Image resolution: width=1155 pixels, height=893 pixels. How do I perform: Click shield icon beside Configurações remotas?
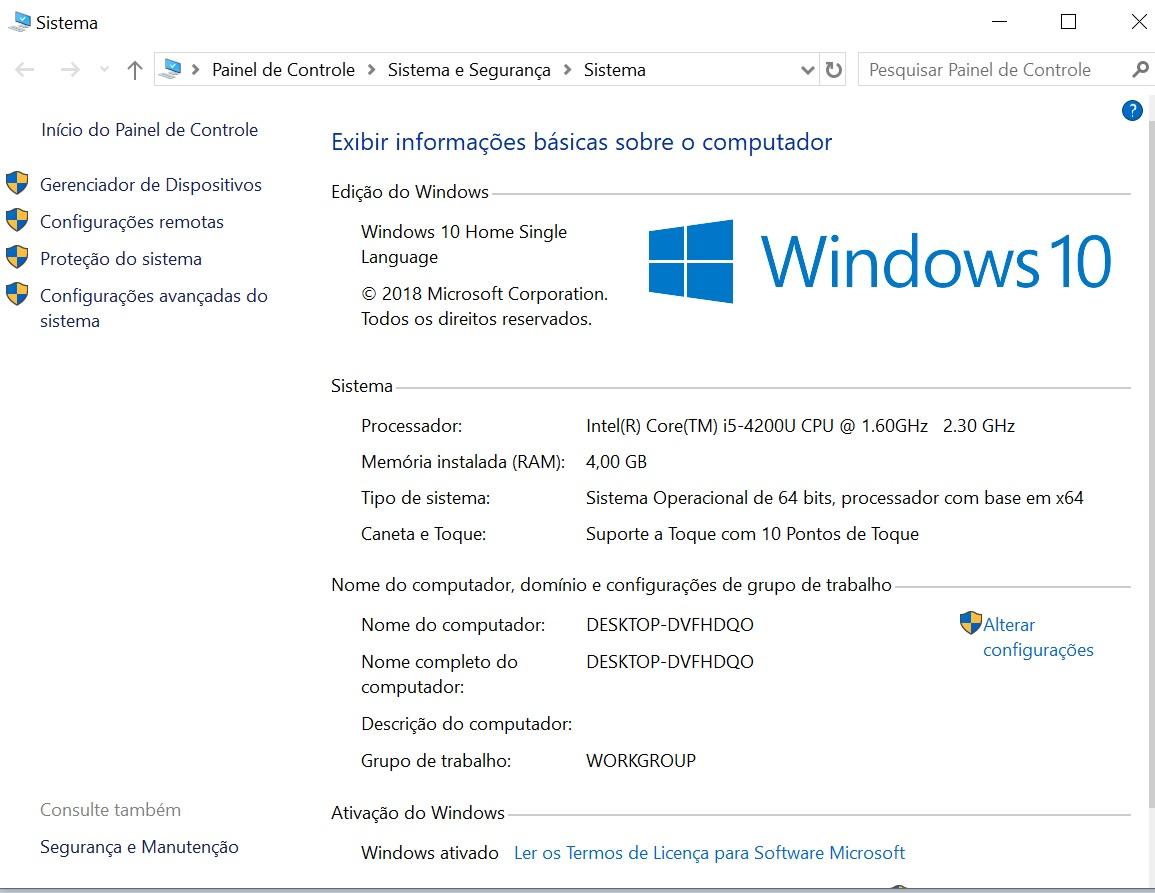coord(17,220)
